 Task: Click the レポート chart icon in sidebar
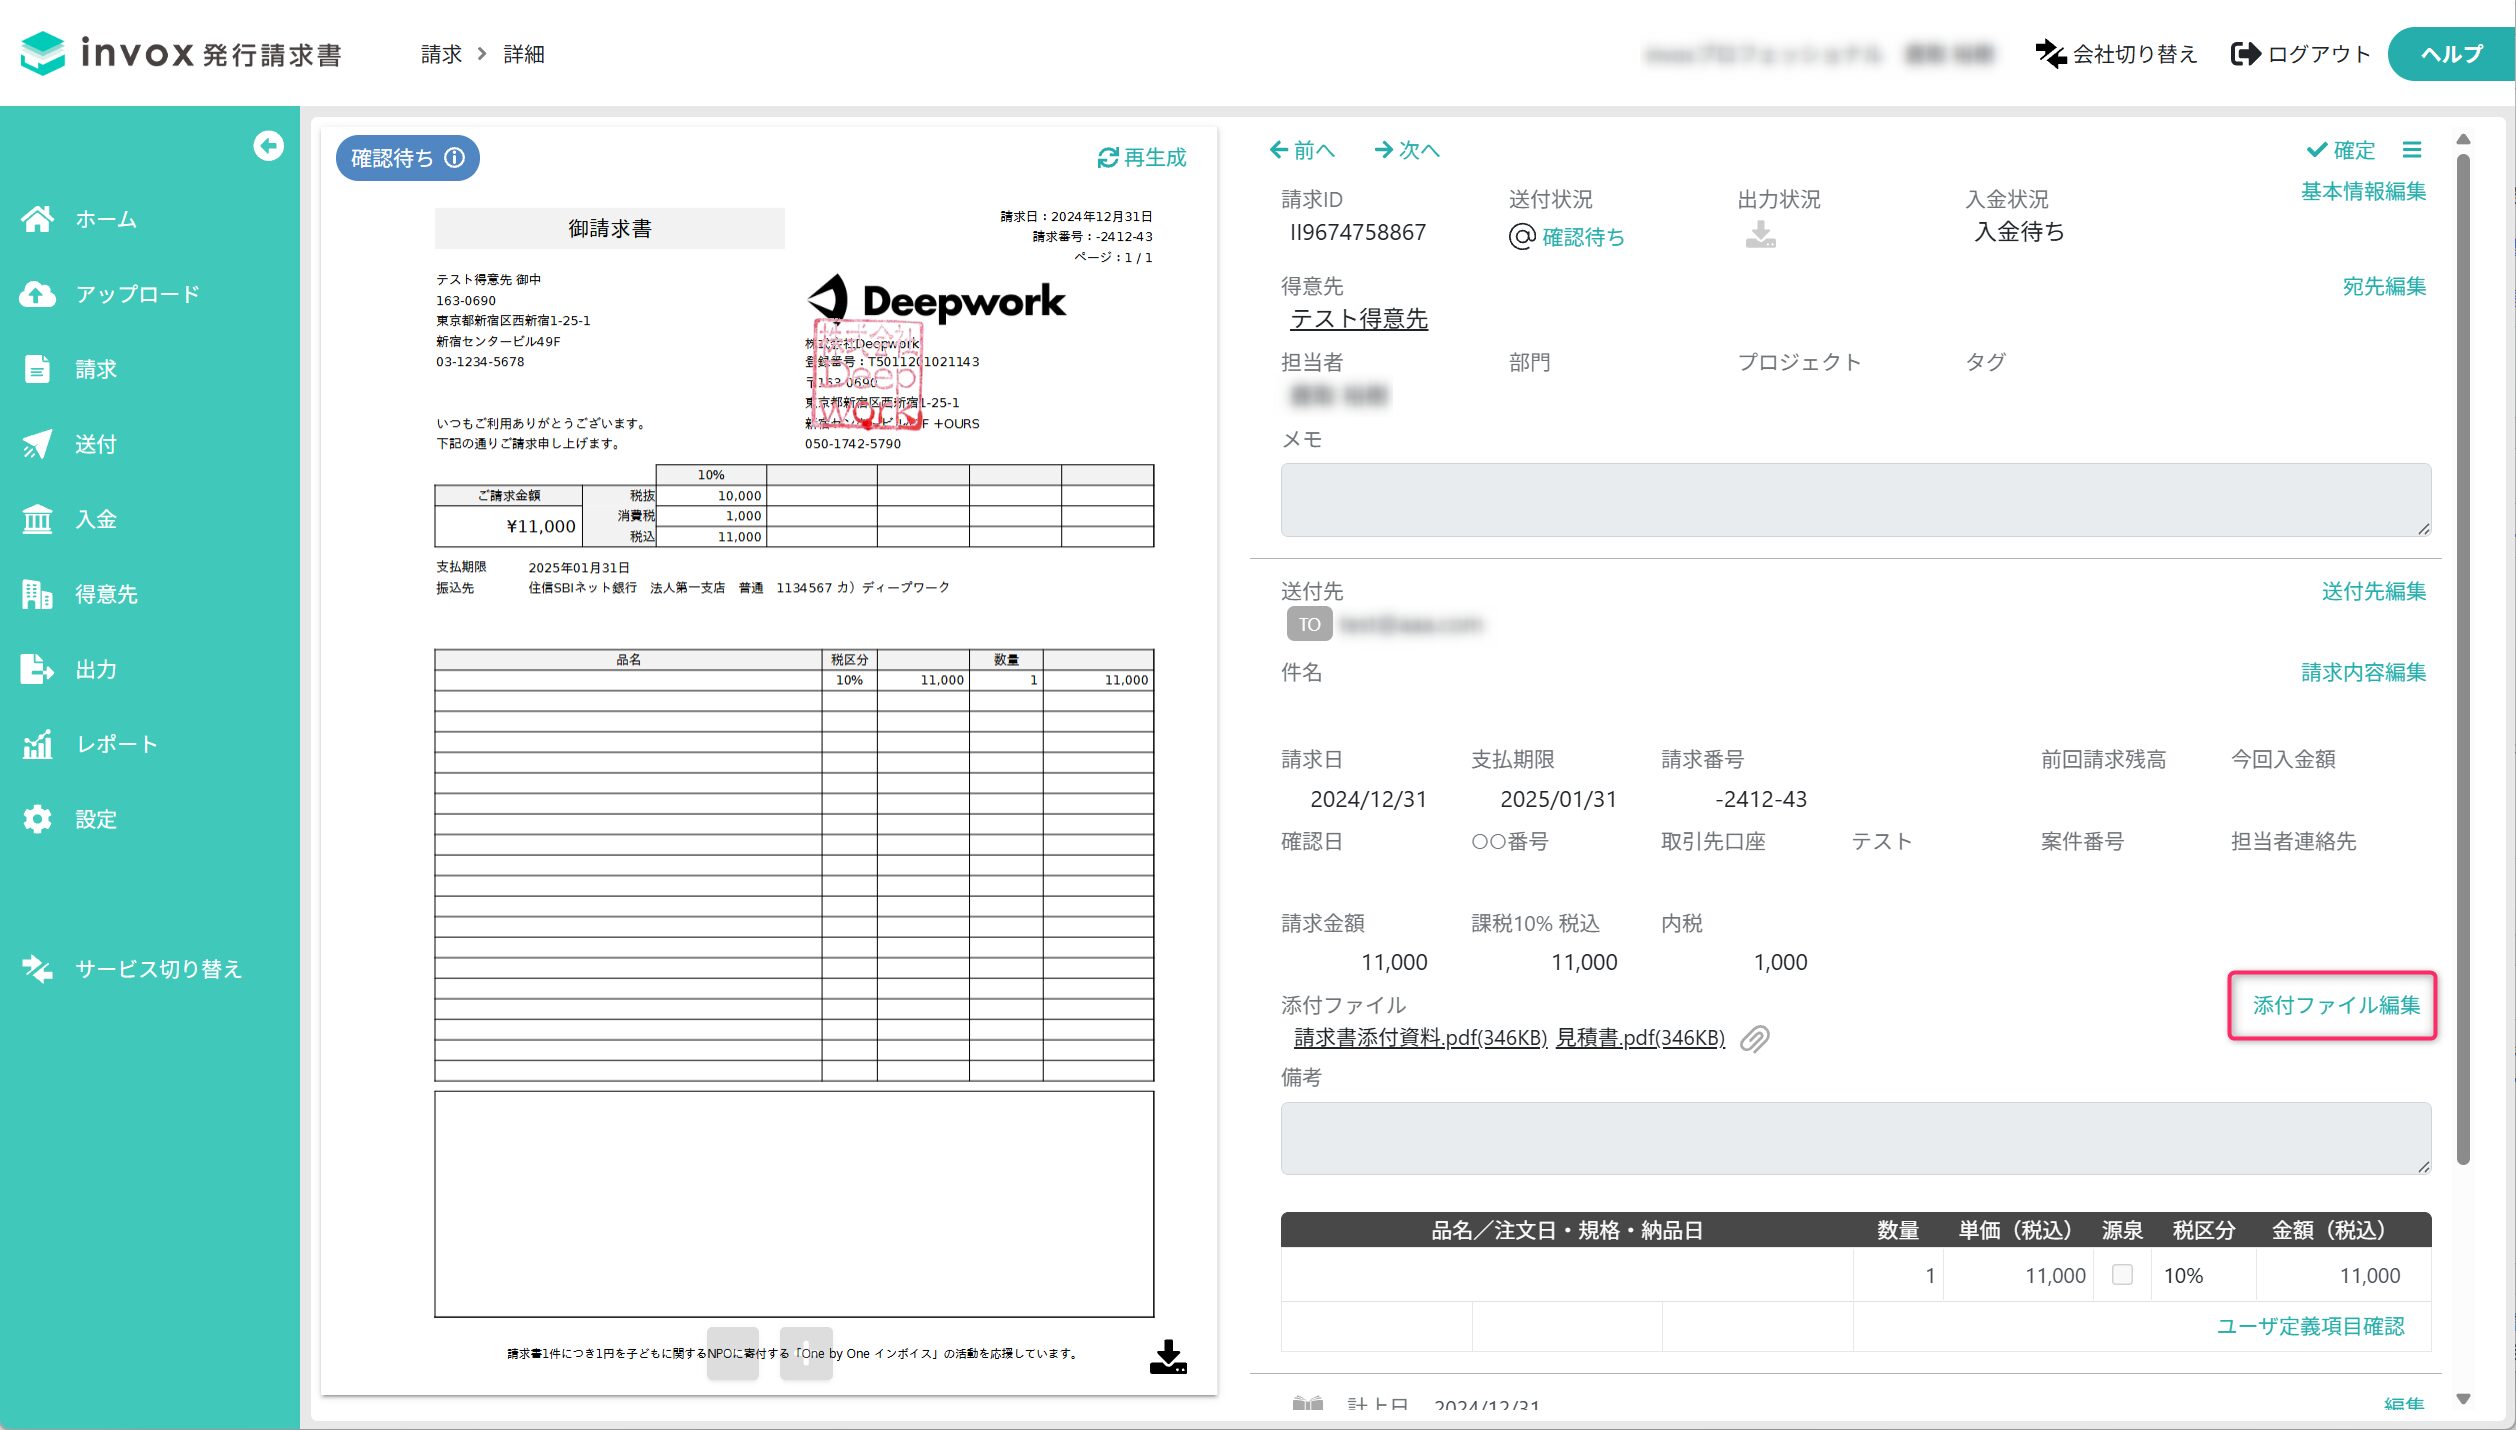(x=37, y=744)
